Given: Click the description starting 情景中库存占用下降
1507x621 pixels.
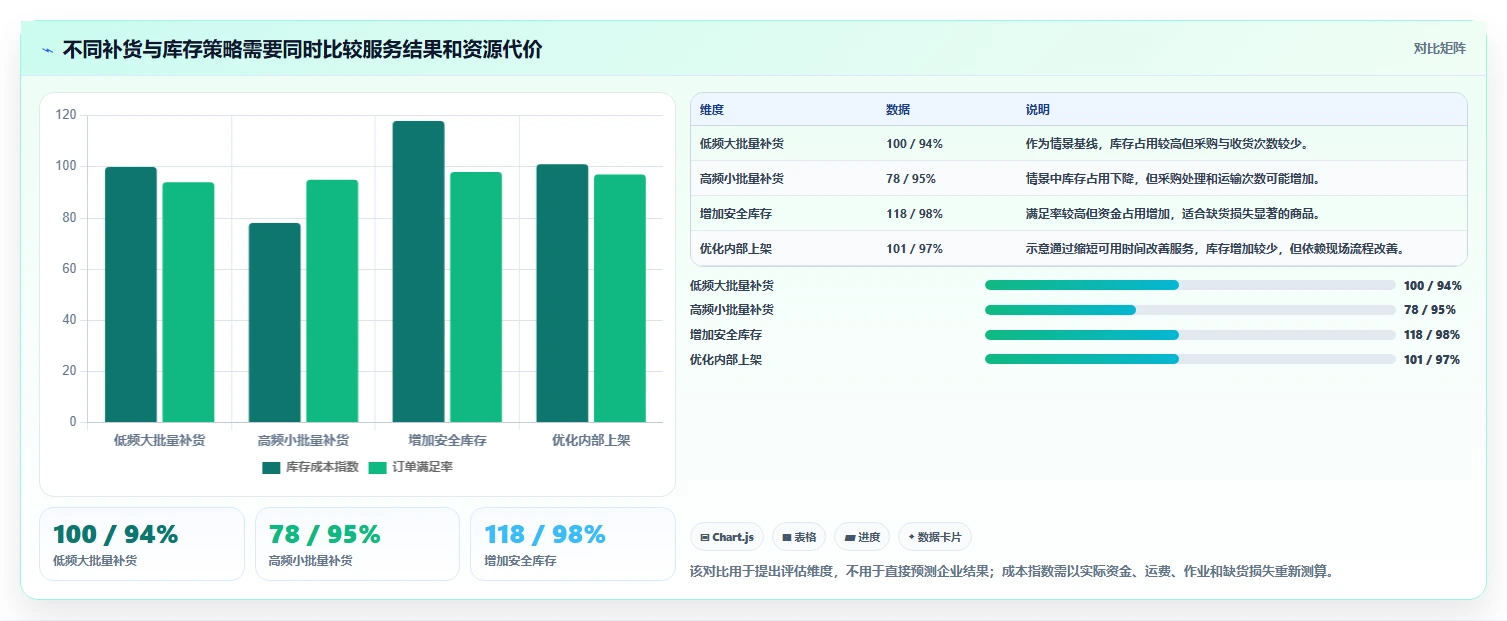Looking at the screenshot, I should tap(1173, 179).
